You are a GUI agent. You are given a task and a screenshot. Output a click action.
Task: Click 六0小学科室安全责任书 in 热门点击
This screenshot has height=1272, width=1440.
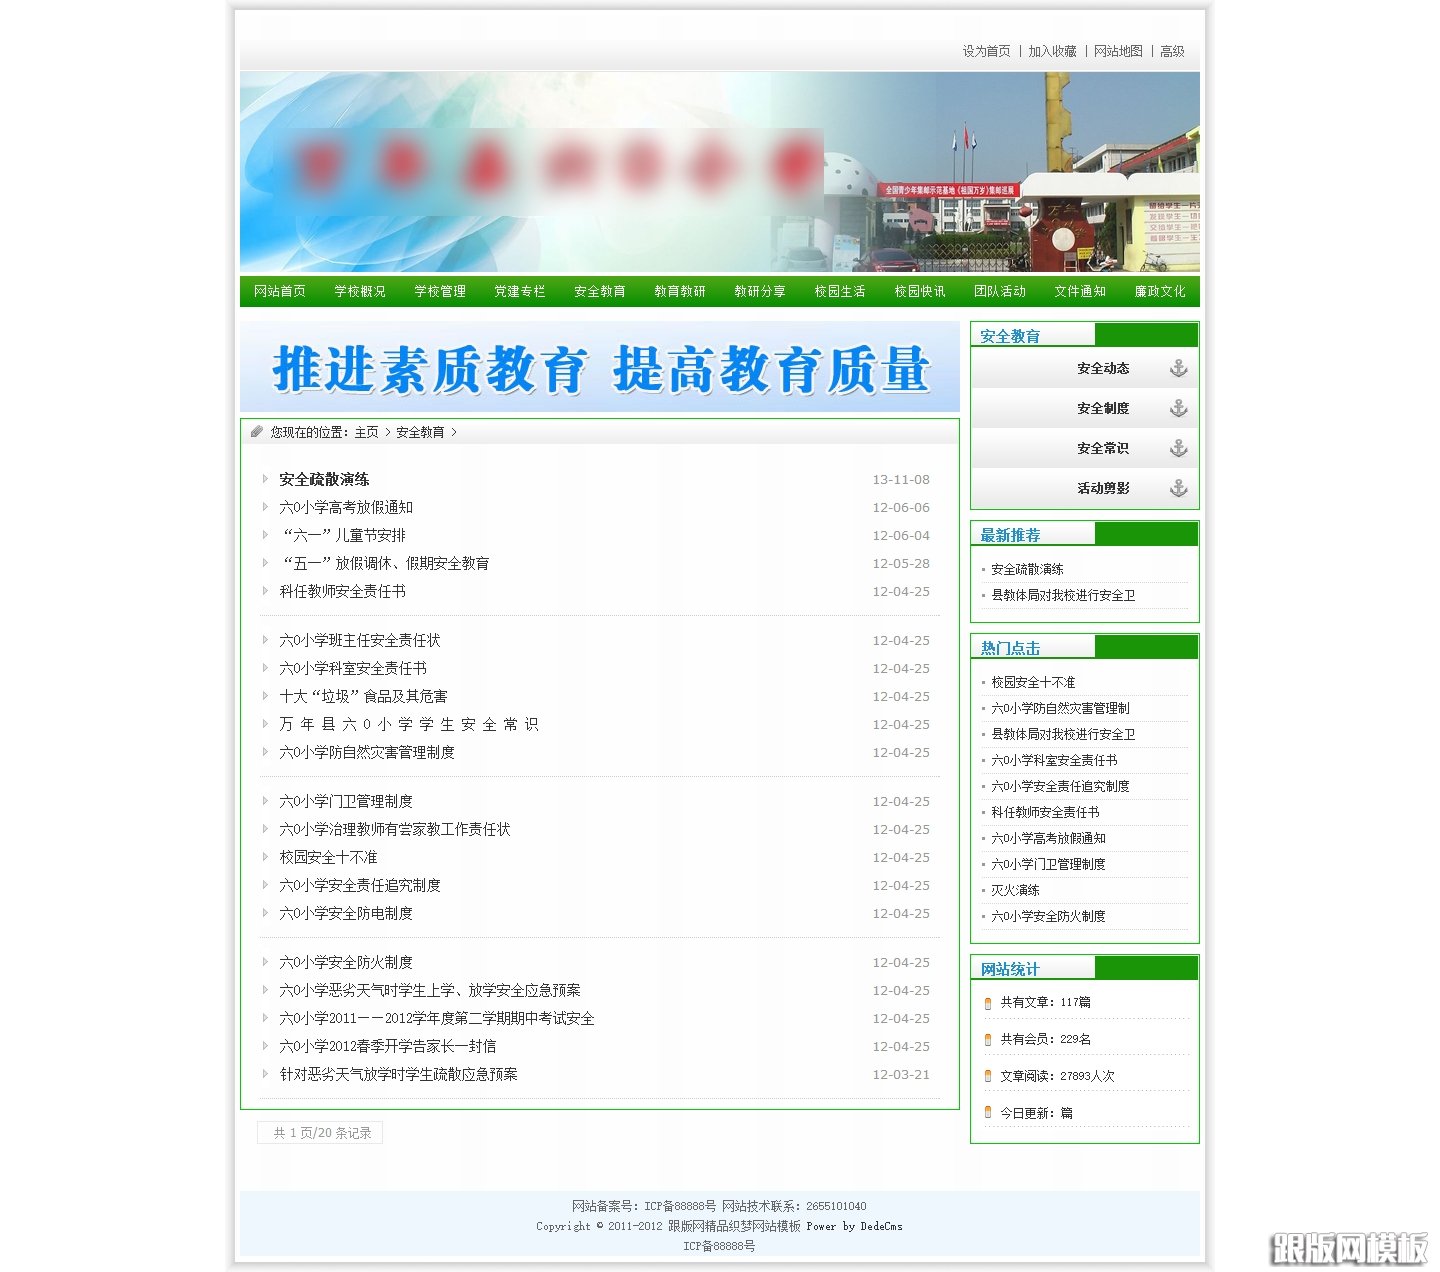1054,760
